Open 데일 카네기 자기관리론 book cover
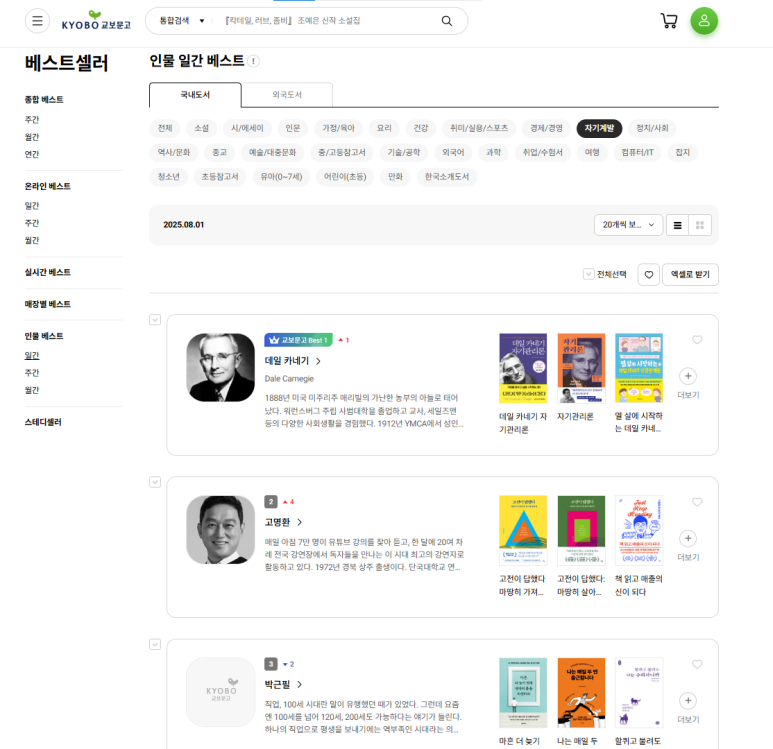773x749 pixels. [523, 368]
